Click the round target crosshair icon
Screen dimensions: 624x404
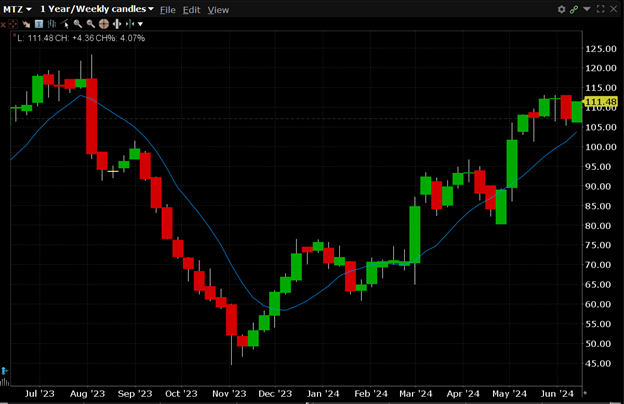point(104,24)
